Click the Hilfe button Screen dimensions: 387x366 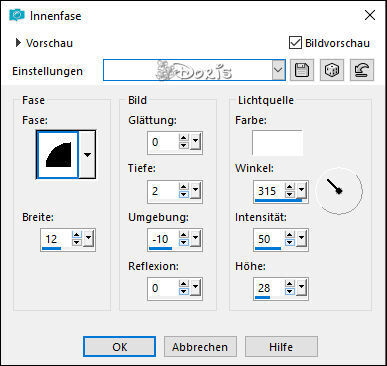point(281,347)
